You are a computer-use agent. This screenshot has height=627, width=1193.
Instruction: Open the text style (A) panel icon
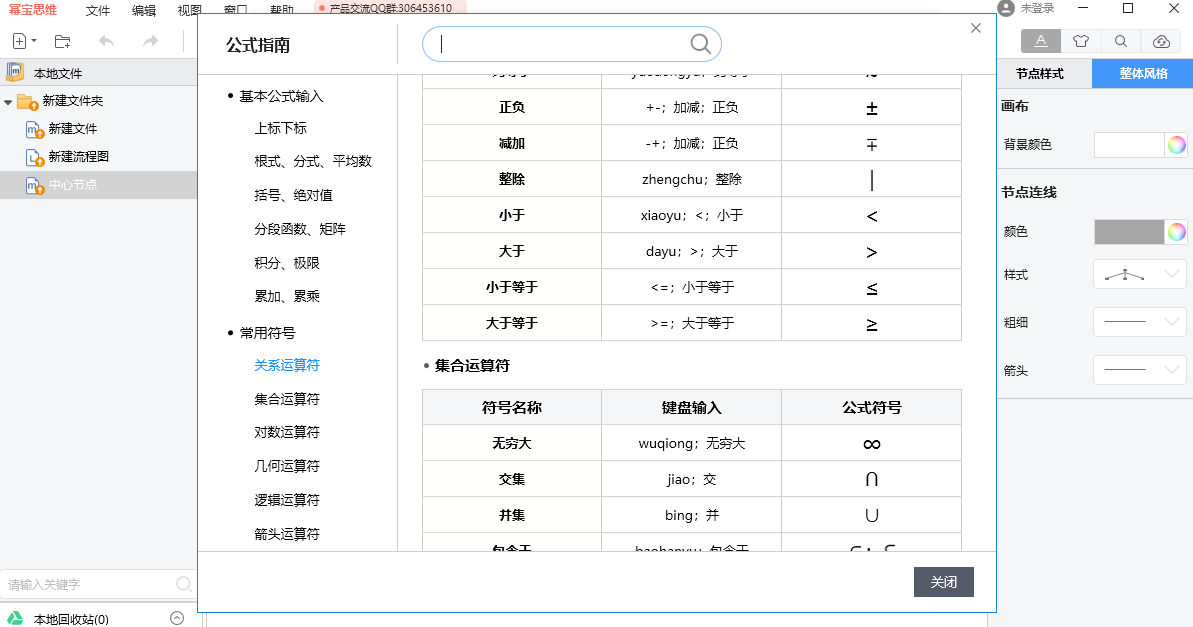tap(1041, 41)
